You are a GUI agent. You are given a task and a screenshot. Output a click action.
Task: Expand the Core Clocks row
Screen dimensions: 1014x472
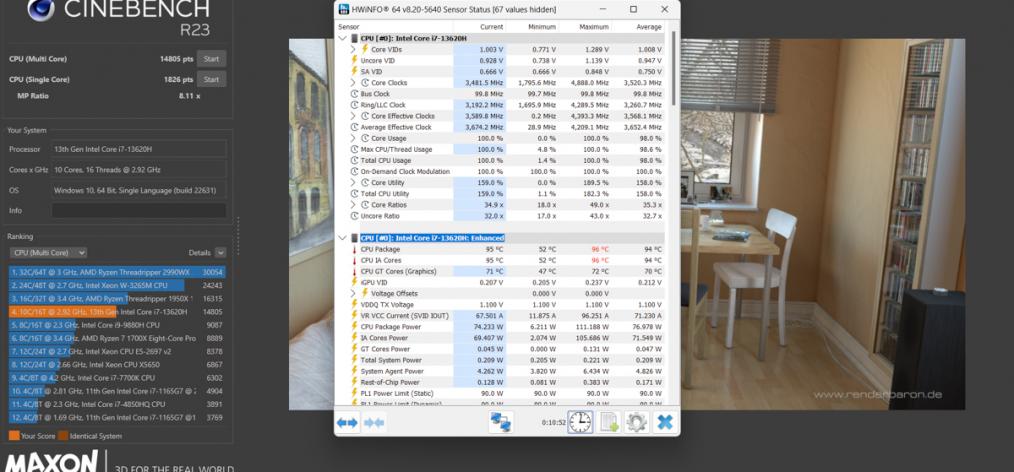353,83
